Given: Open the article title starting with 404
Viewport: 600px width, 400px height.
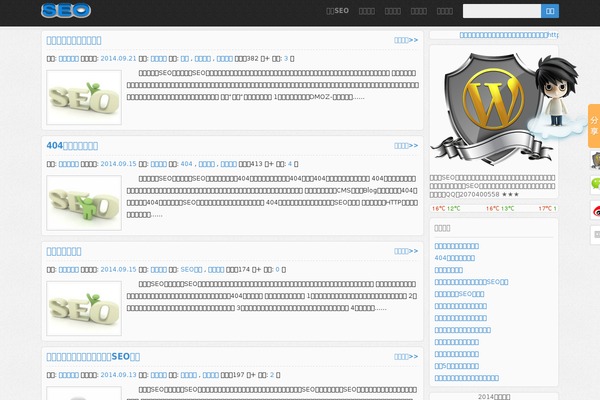Looking at the screenshot, I should click(72, 146).
